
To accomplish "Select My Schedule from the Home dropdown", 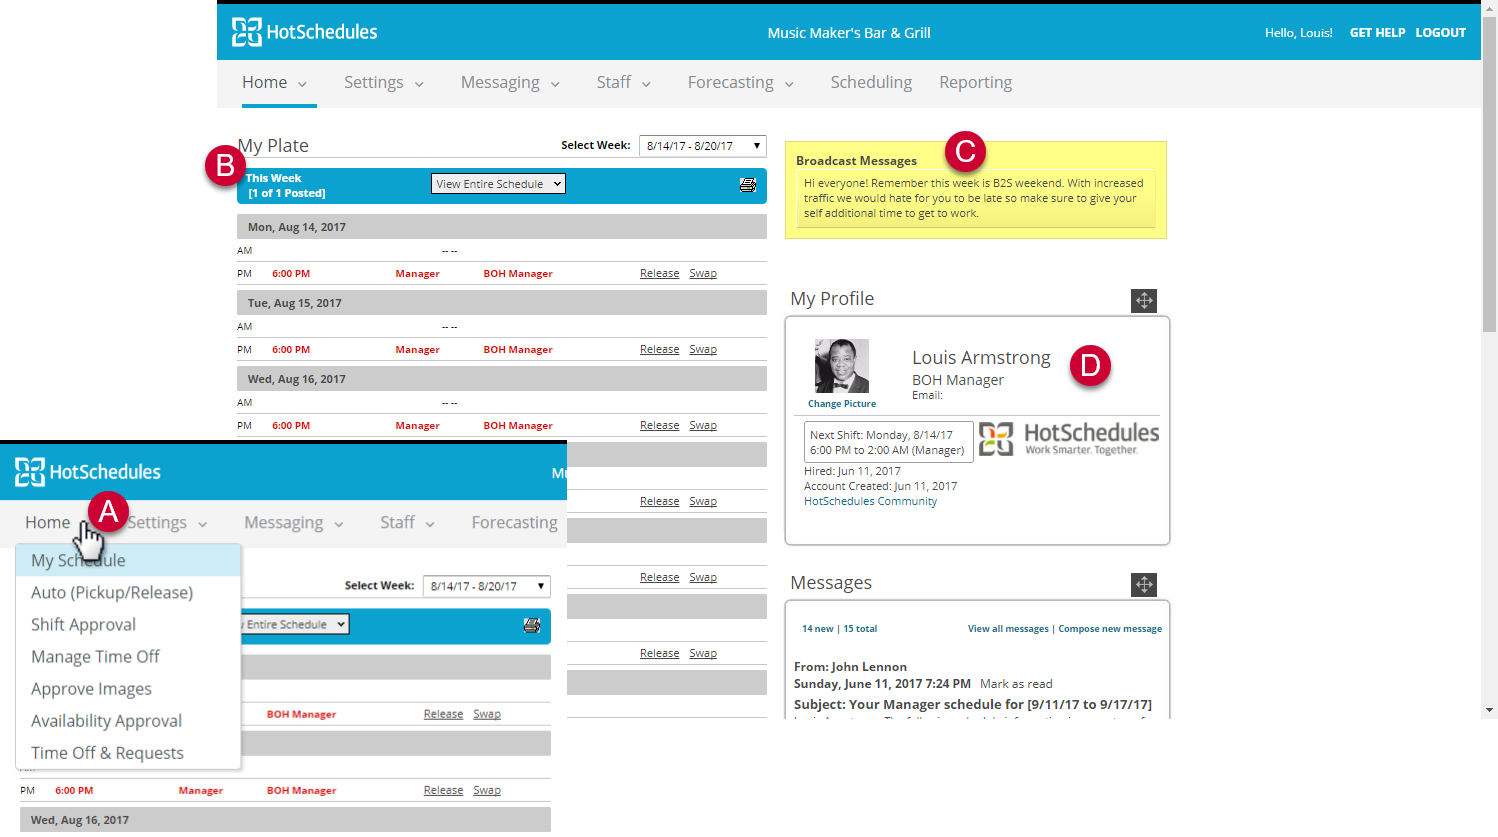I will [x=128, y=560].
